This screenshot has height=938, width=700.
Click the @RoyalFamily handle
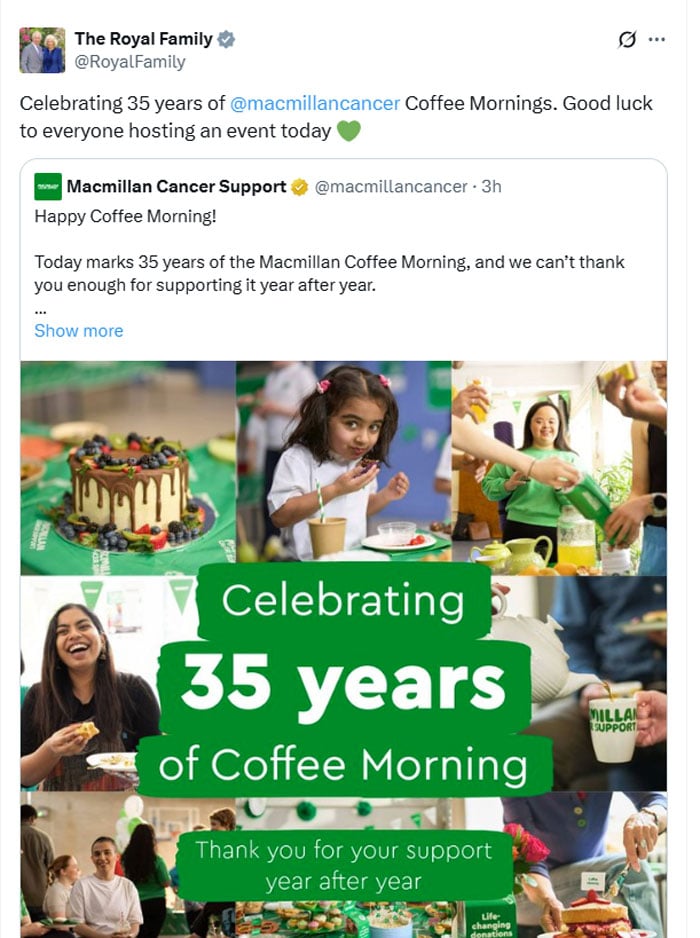point(129,62)
